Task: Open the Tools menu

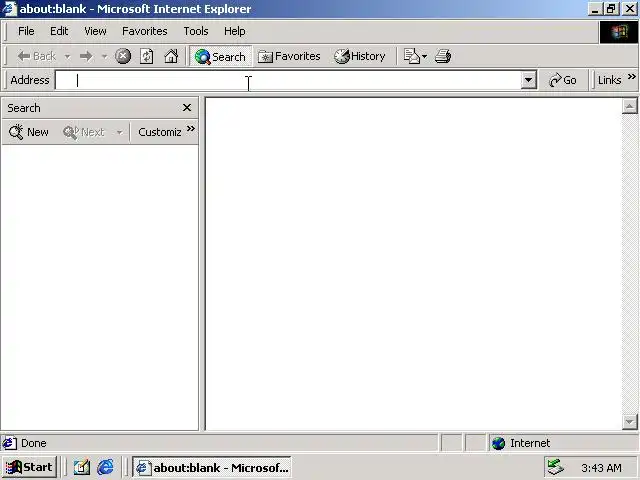Action: pos(196,31)
